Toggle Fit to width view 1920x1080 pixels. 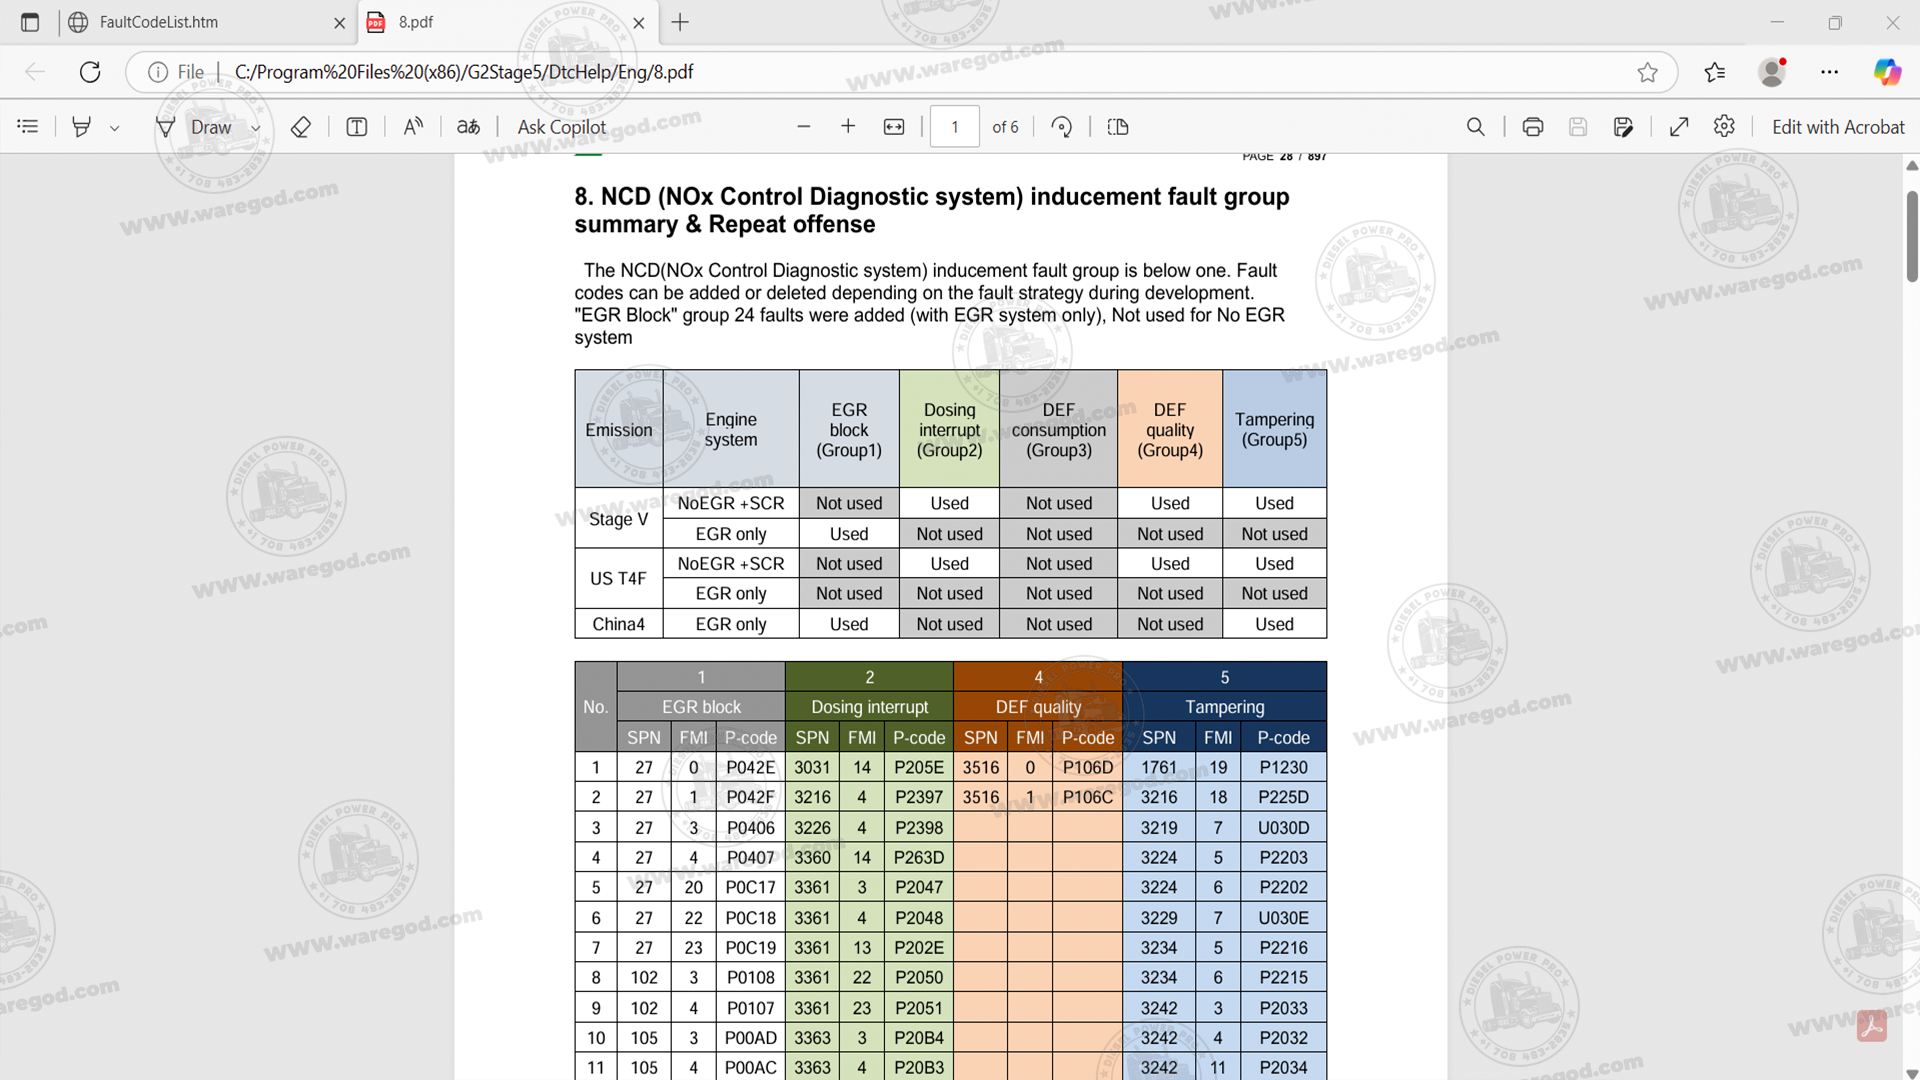tap(894, 127)
